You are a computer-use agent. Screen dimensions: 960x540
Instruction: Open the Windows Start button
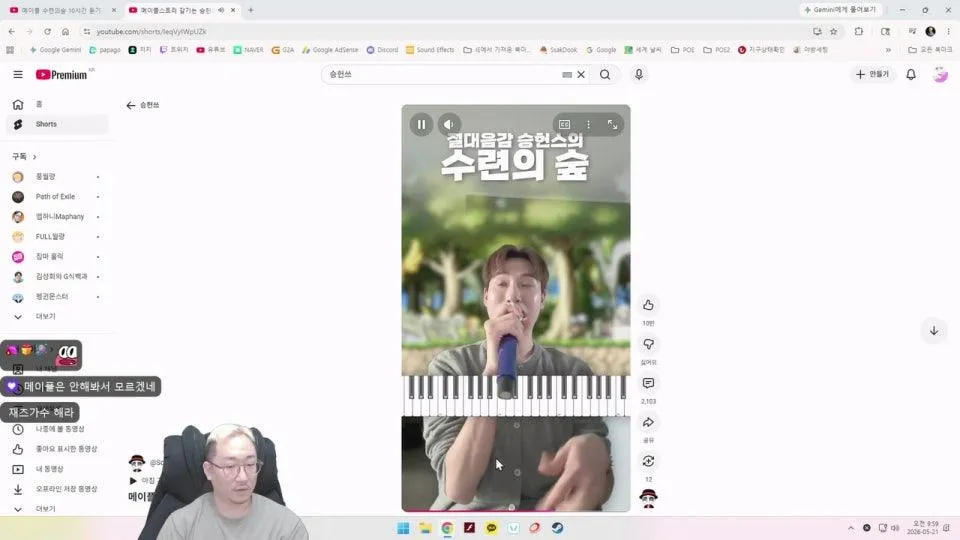point(403,528)
